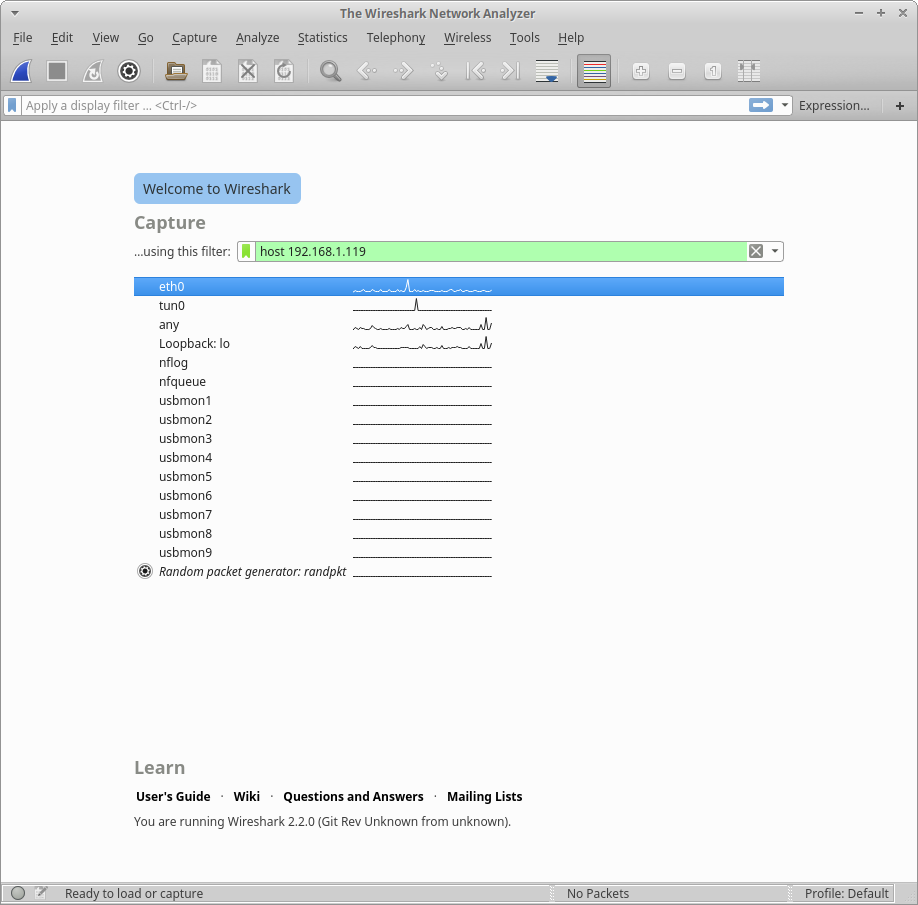Click the zoom out text icon
This screenshot has width=918, height=905.
point(677,71)
